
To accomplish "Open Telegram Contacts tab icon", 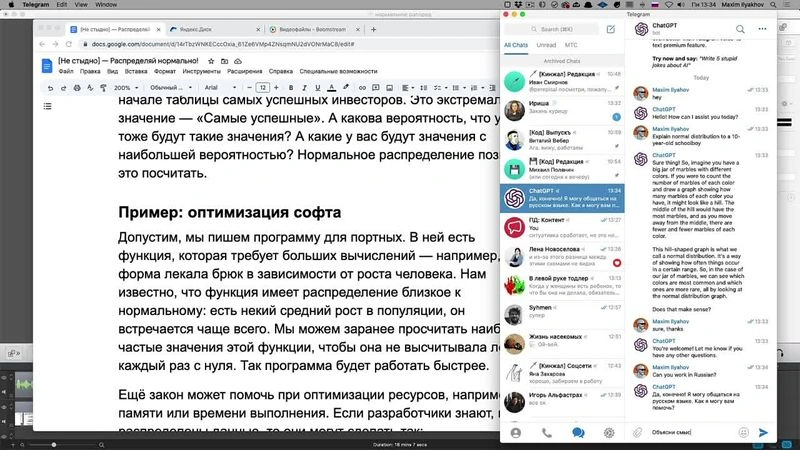I will [516, 433].
